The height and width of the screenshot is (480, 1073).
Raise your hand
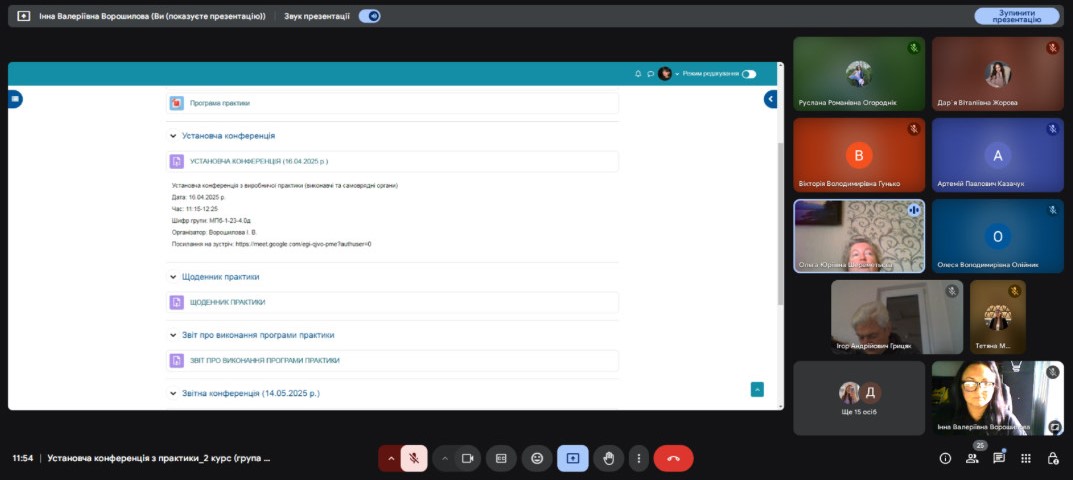click(x=608, y=458)
